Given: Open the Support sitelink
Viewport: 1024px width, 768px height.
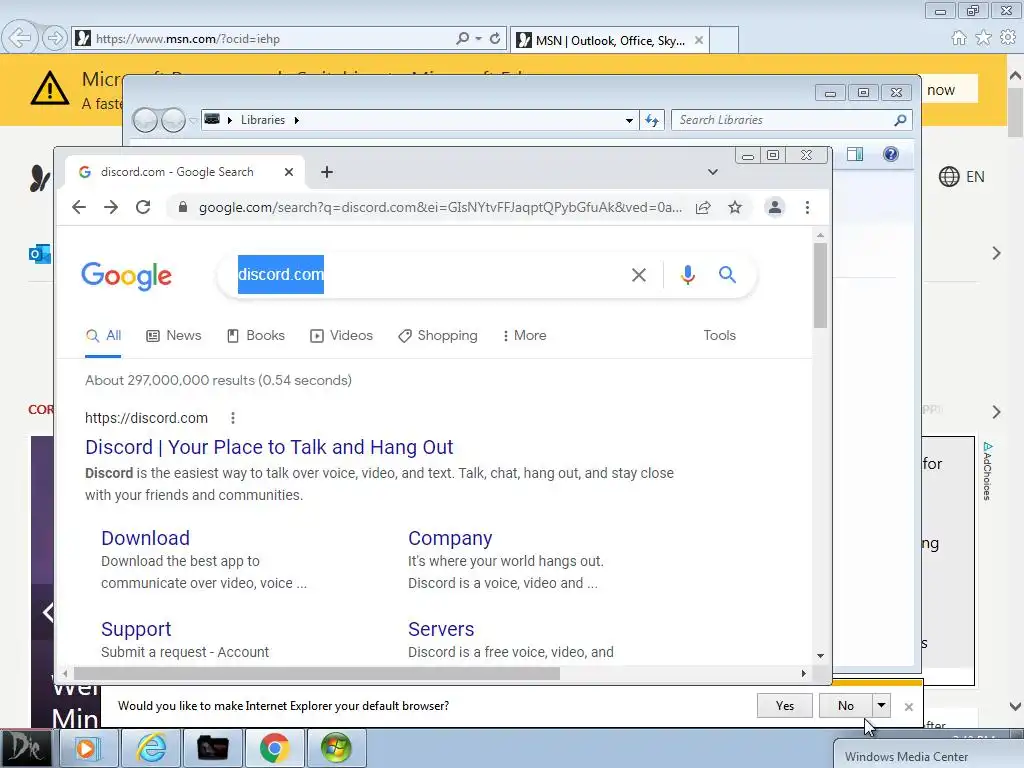Looking at the screenshot, I should (136, 629).
